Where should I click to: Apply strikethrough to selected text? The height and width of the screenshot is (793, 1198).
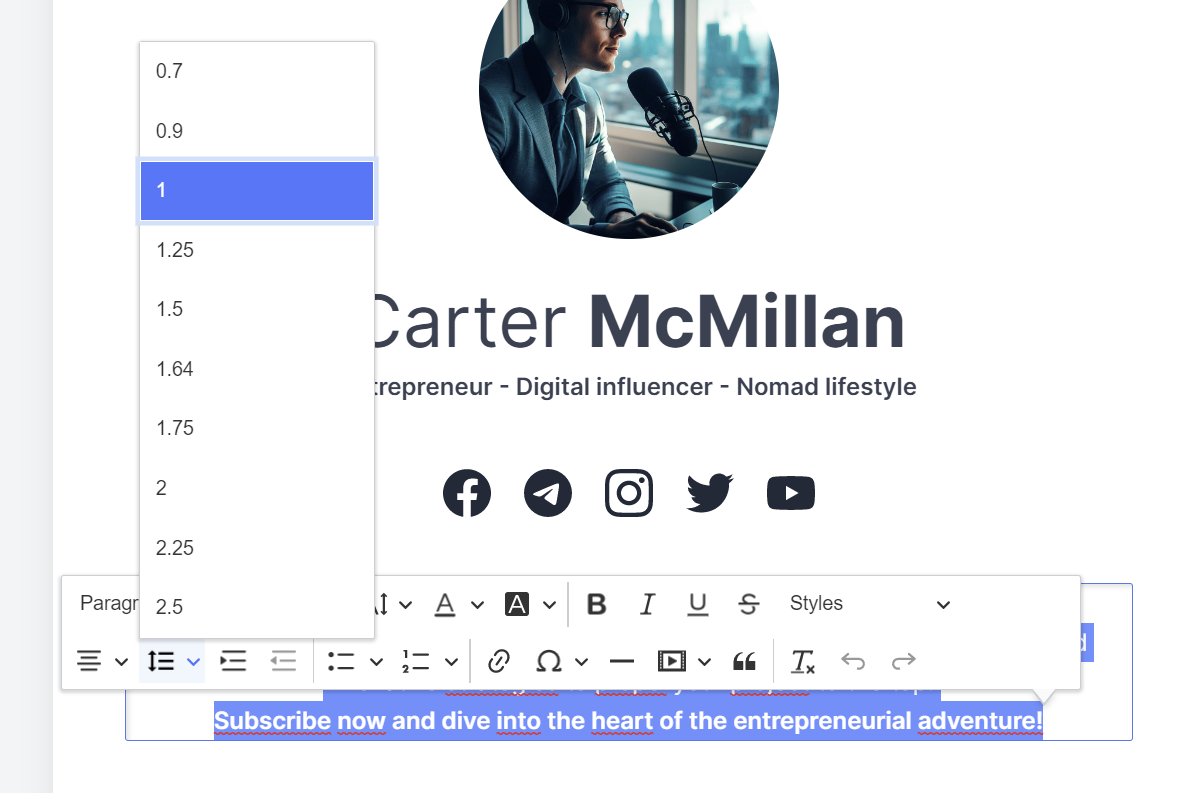click(748, 604)
